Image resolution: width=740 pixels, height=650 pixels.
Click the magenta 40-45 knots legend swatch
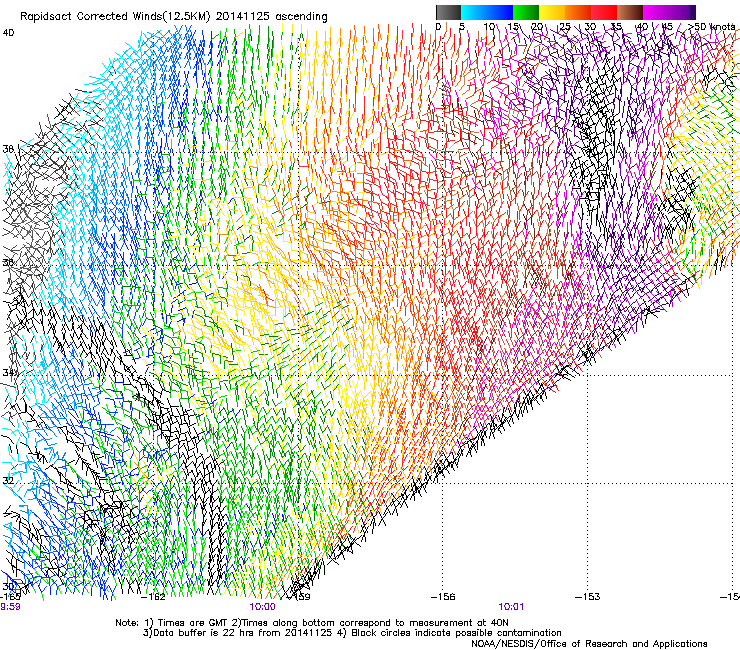656,12
